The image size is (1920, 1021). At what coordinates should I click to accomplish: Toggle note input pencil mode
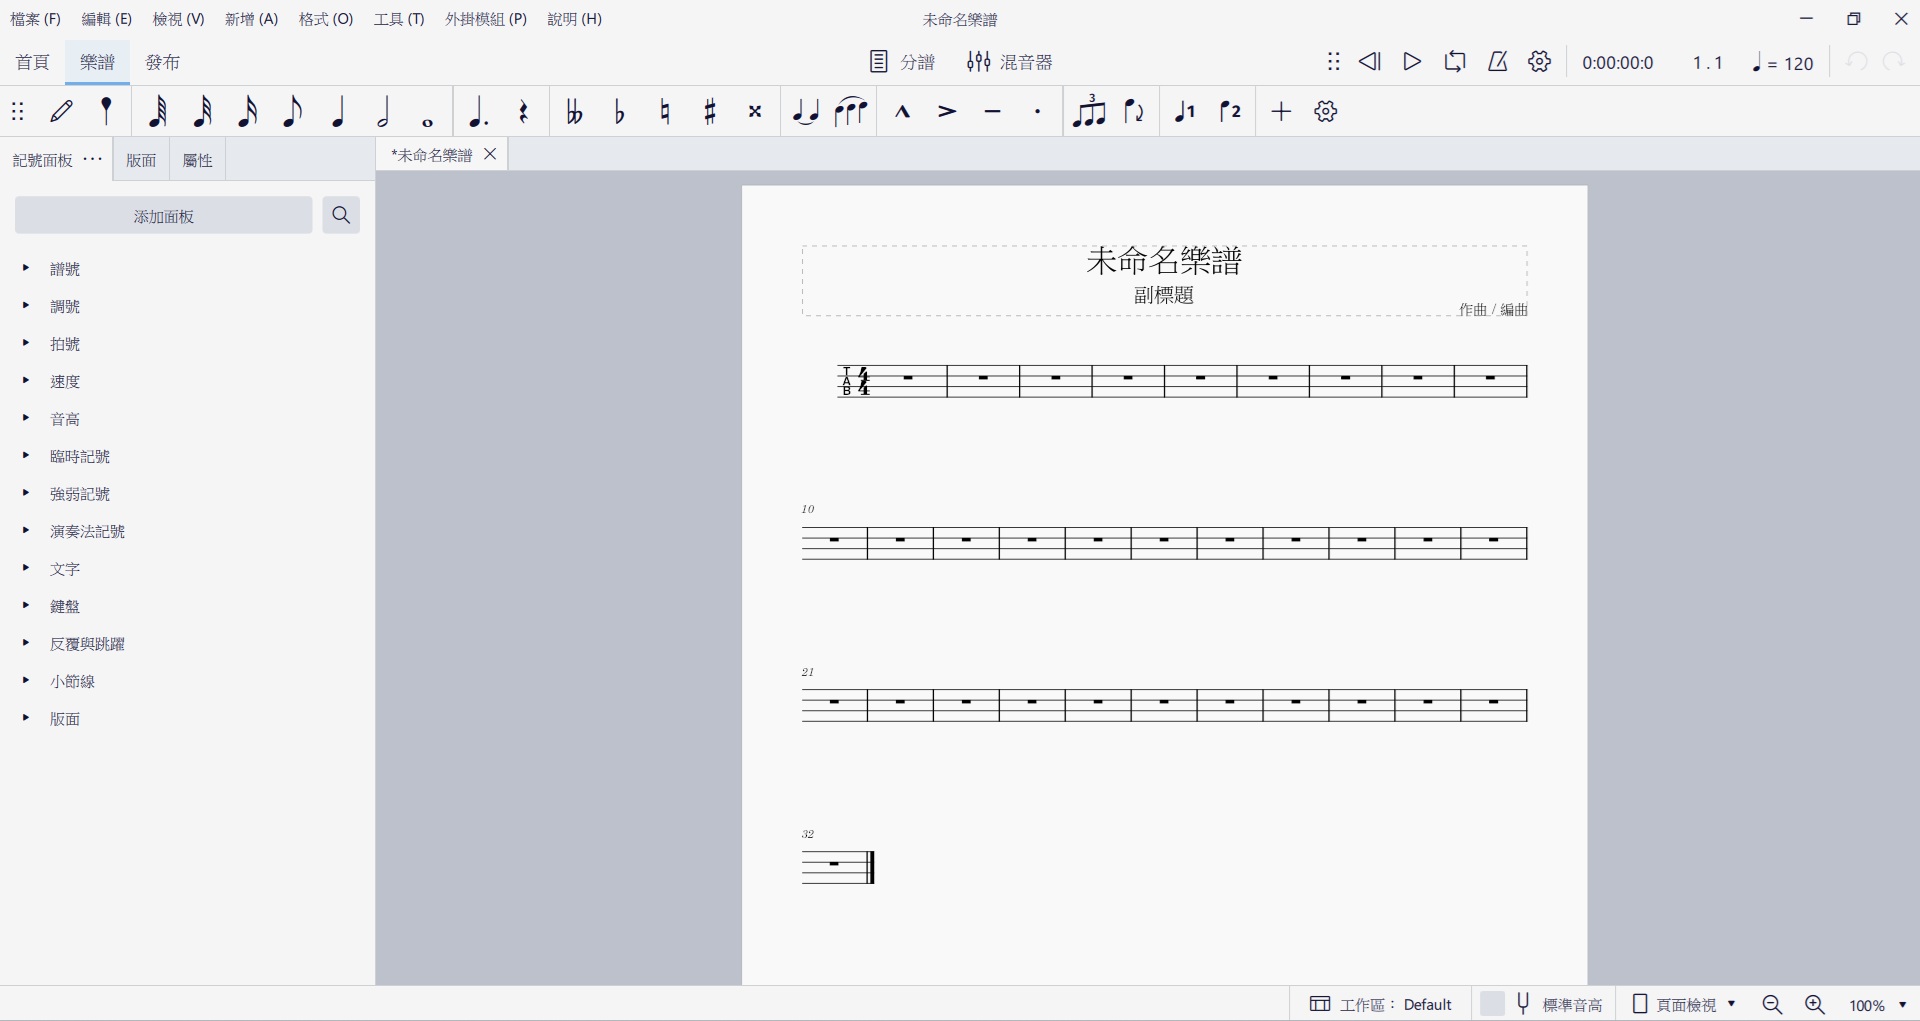coord(62,112)
